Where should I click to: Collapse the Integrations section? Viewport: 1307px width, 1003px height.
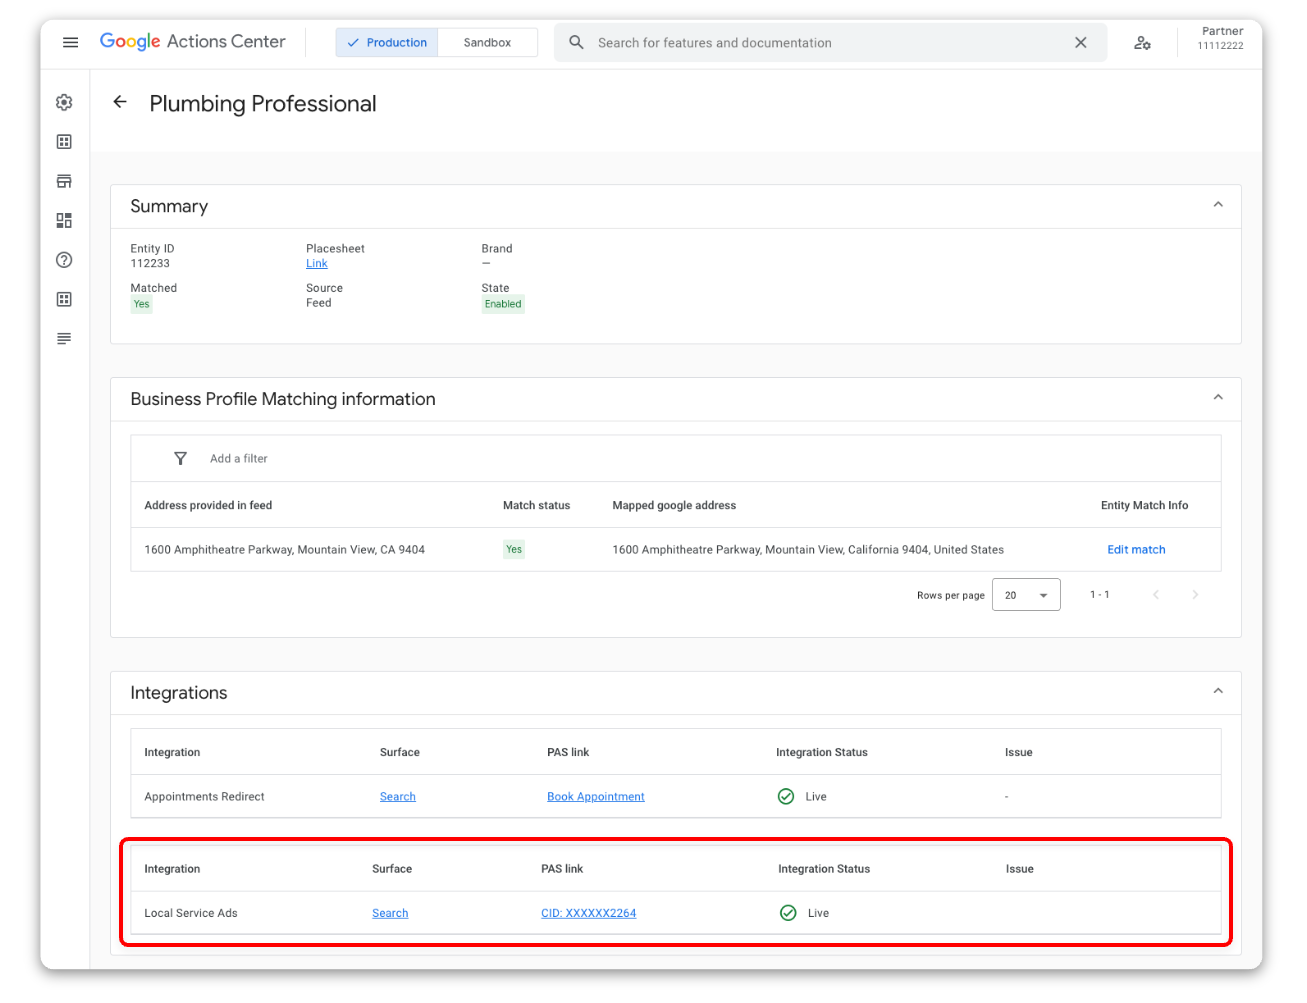click(1217, 691)
